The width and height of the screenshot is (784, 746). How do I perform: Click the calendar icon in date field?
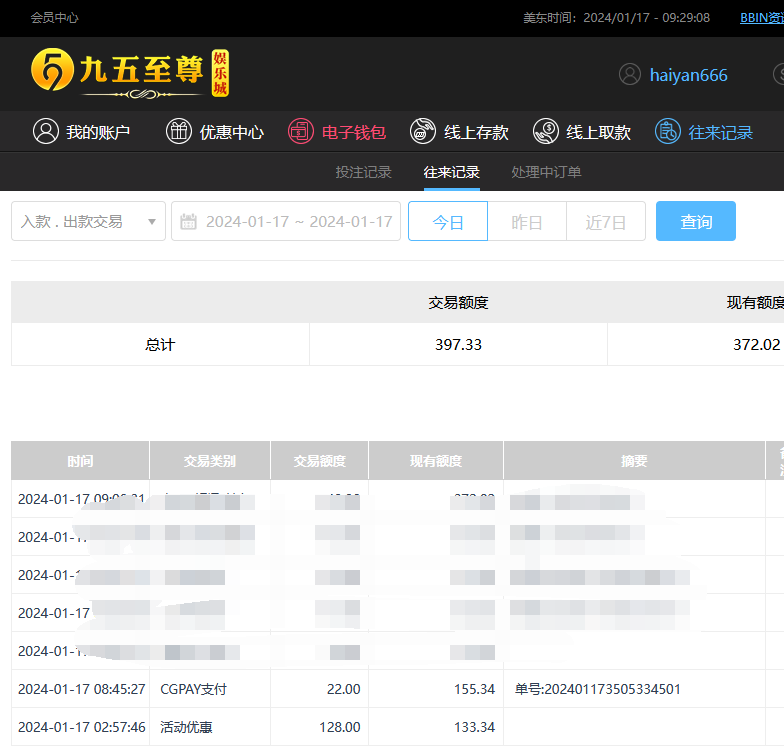pos(189,222)
